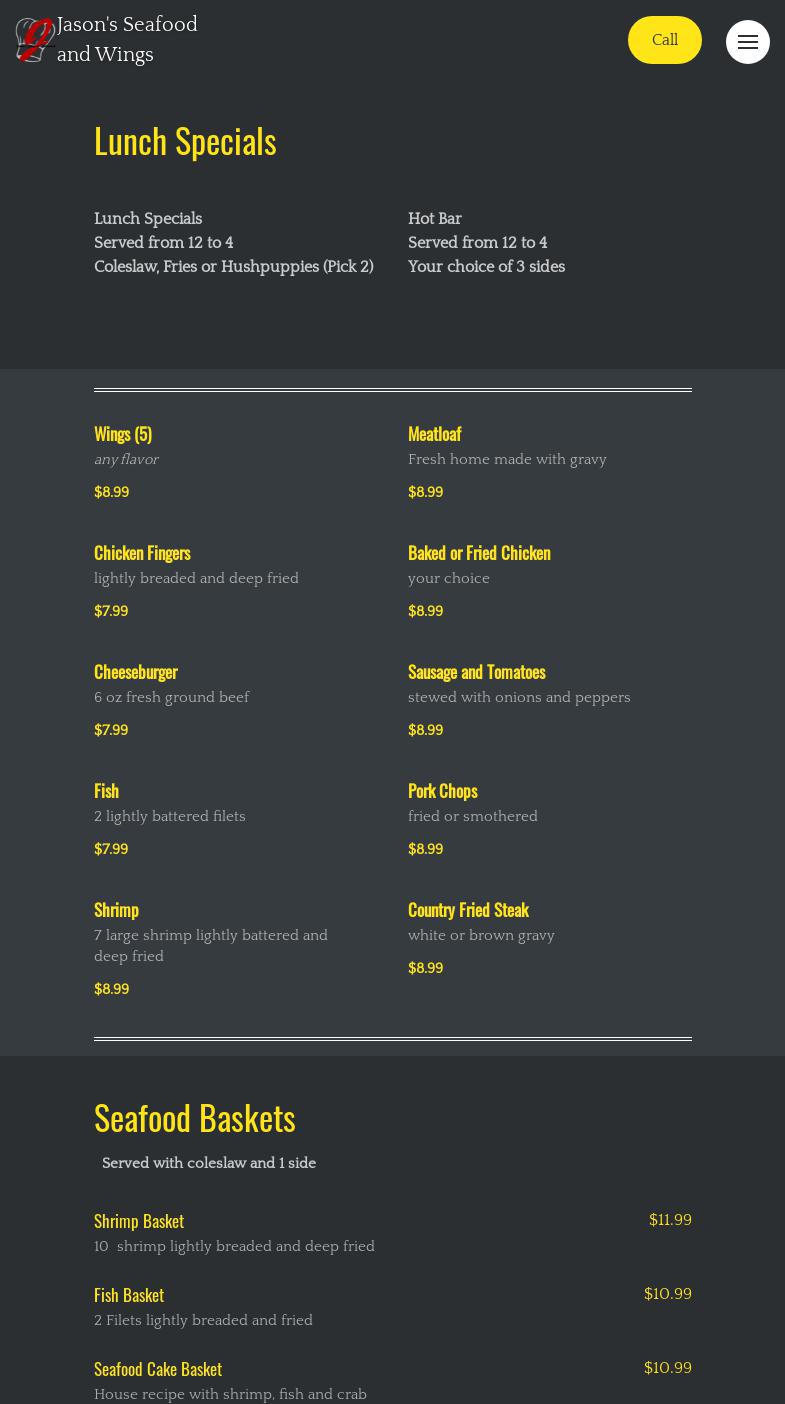Select the Chicken Fingers menu item
This screenshot has width=785, height=1404.
pyautogui.click(x=142, y=553)
